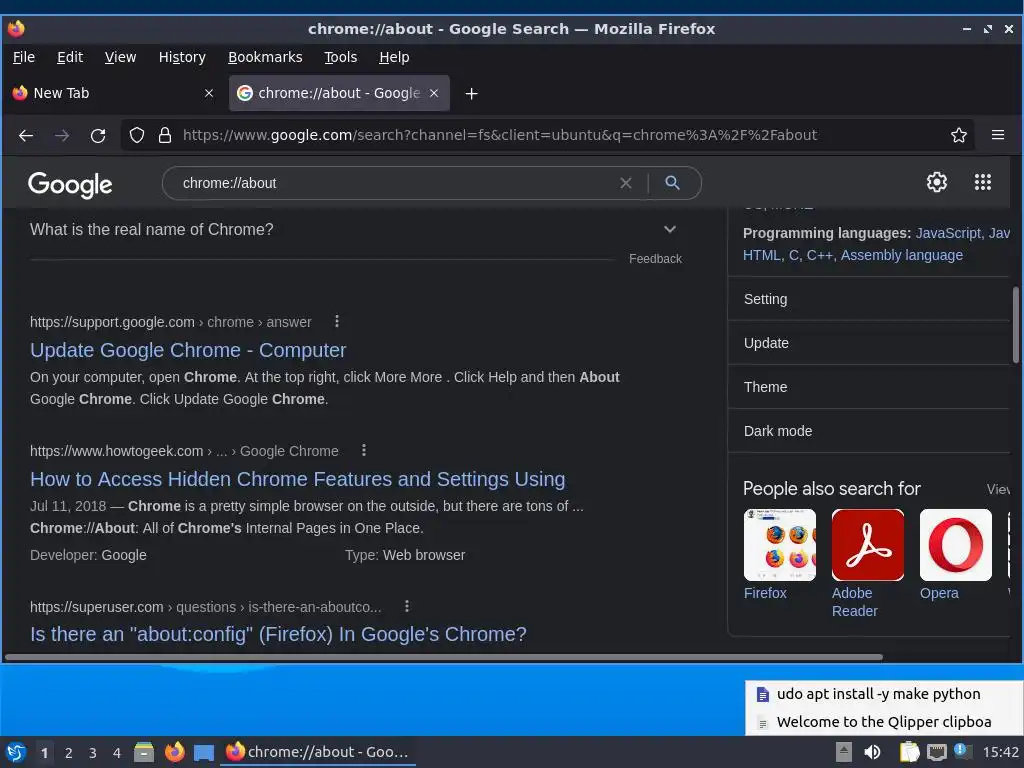Switch to virtual desktop 4

tap(117, 753)
